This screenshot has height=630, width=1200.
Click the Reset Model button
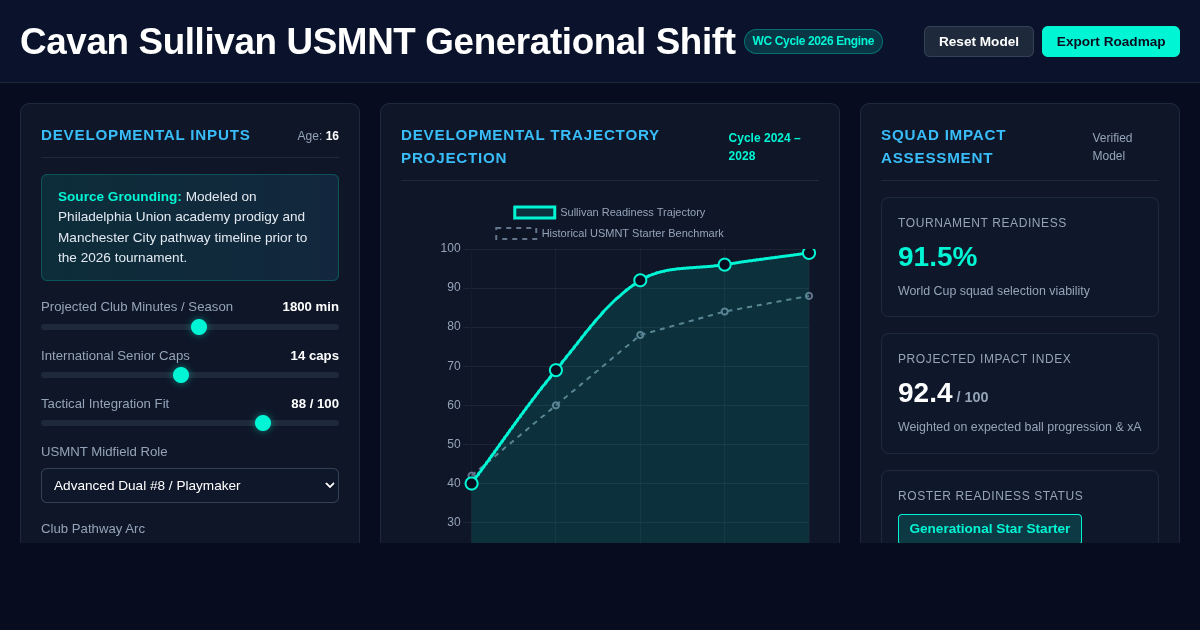pyautogui.click(x=979, y=41)
